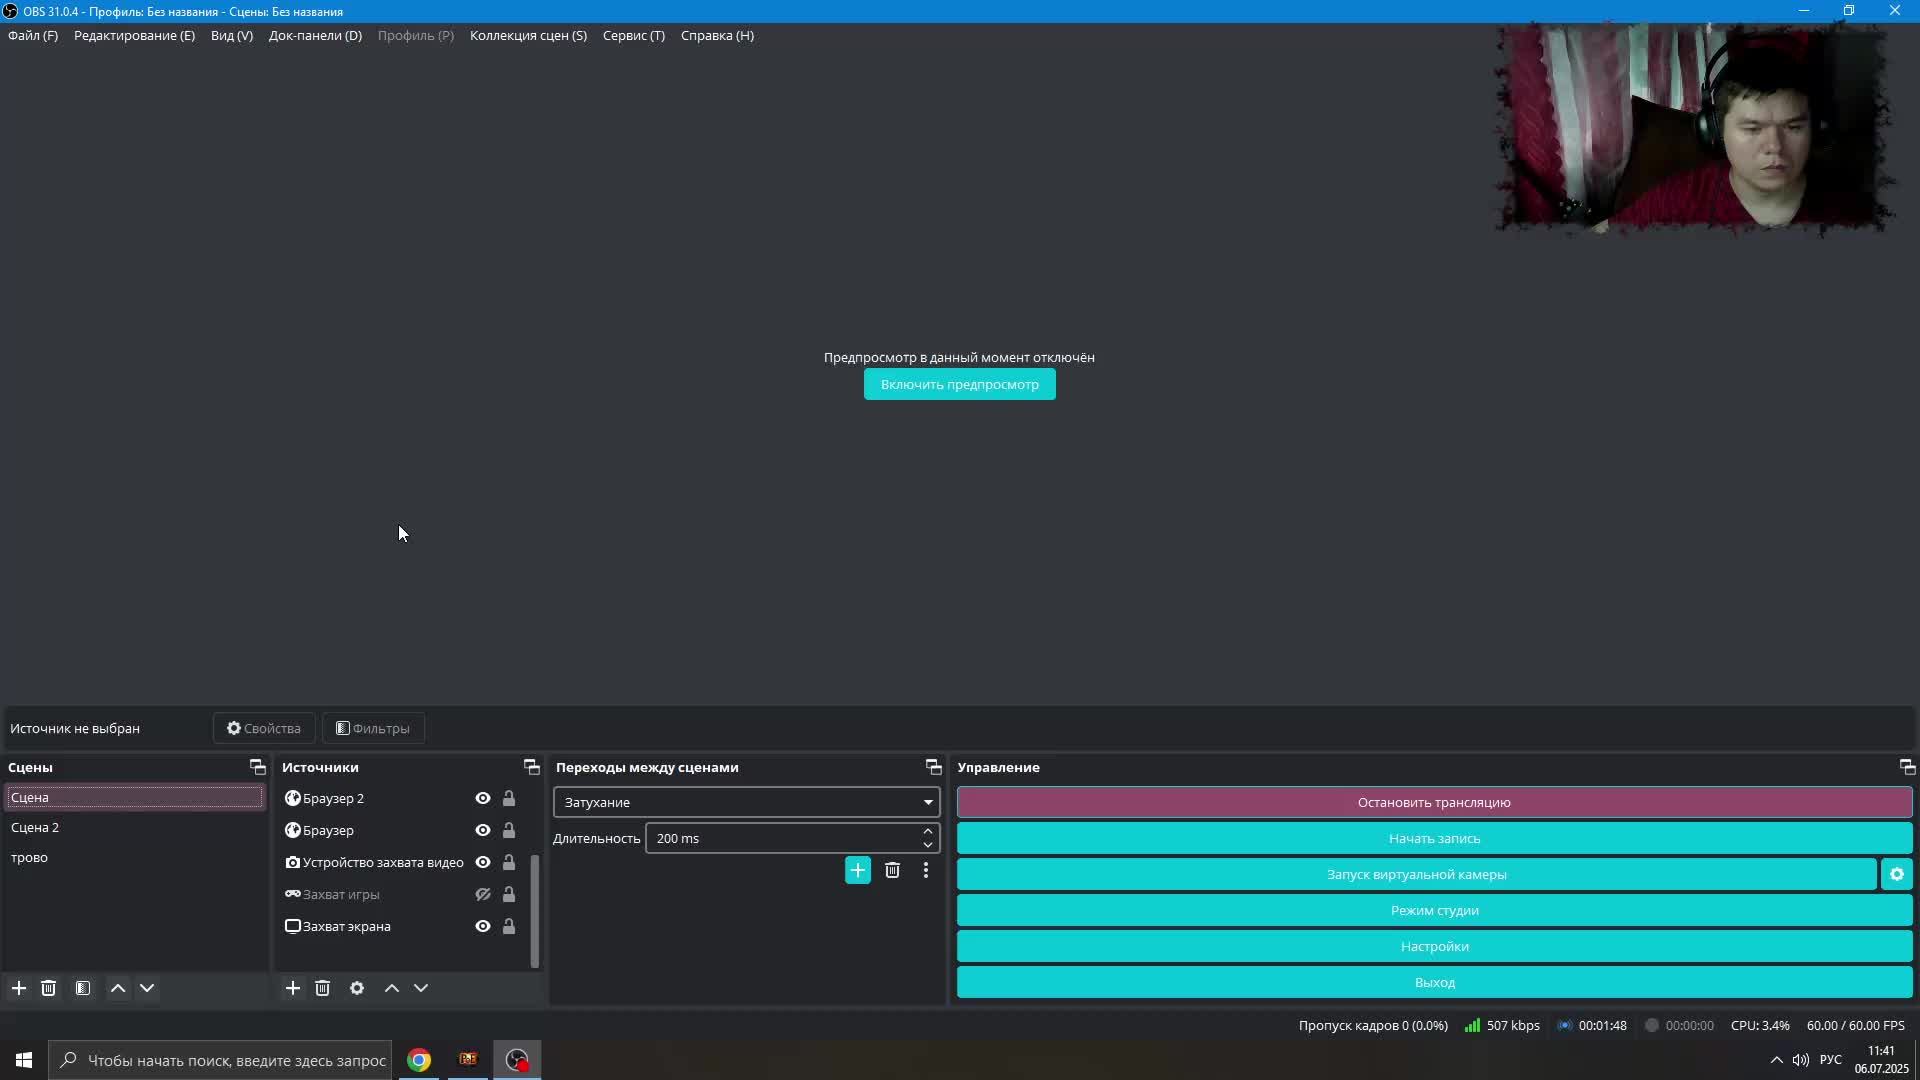Open the Сервис (T) menu
Viewport: 1920px width, 1080px height.
point(633,35)
